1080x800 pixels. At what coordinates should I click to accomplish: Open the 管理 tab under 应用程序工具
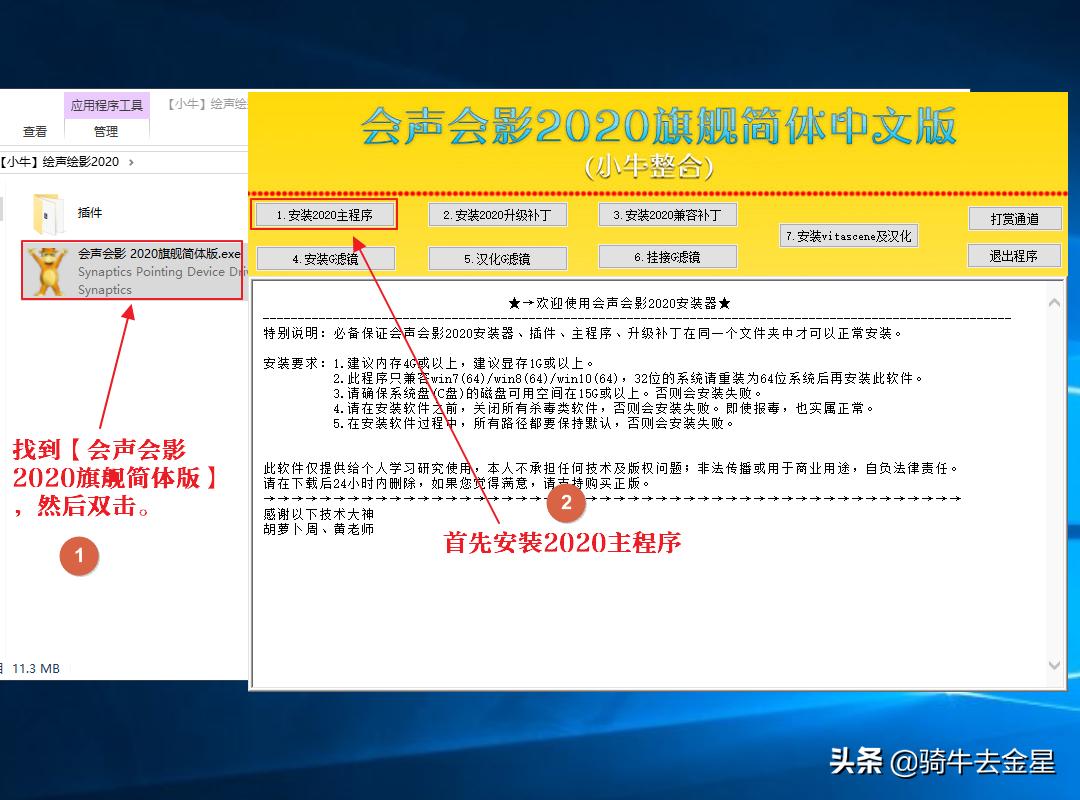coord(103,130)
